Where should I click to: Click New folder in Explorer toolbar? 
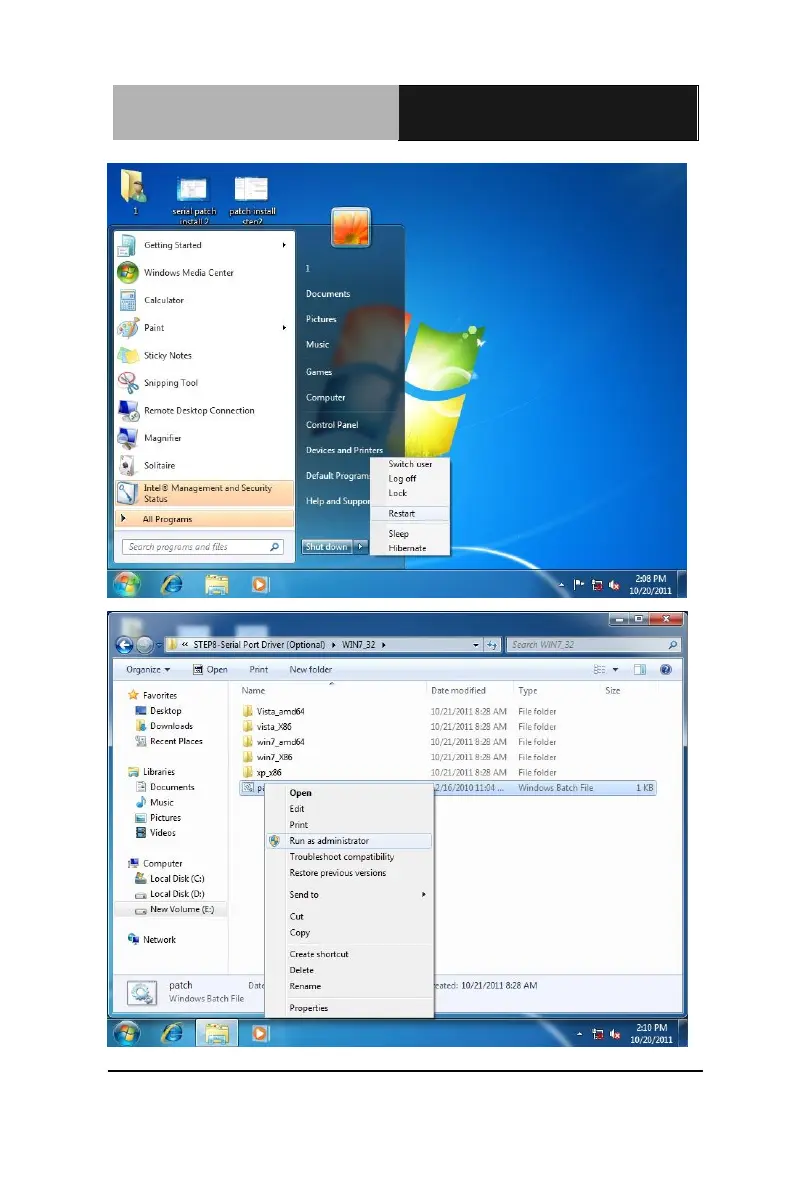click(310, 670)
